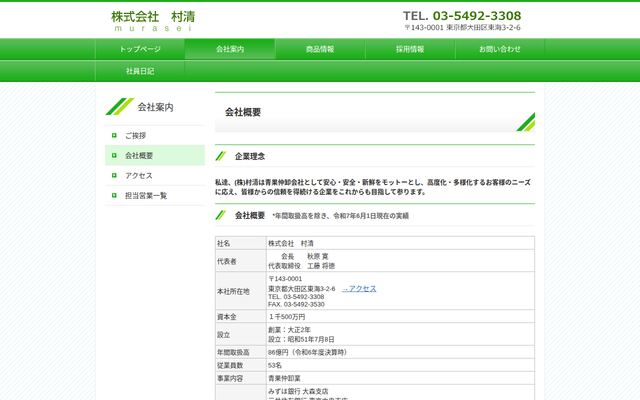This screenshot has width=640, height=400.
Task: Click the 会社概要 page title heading
Action: 243,112
